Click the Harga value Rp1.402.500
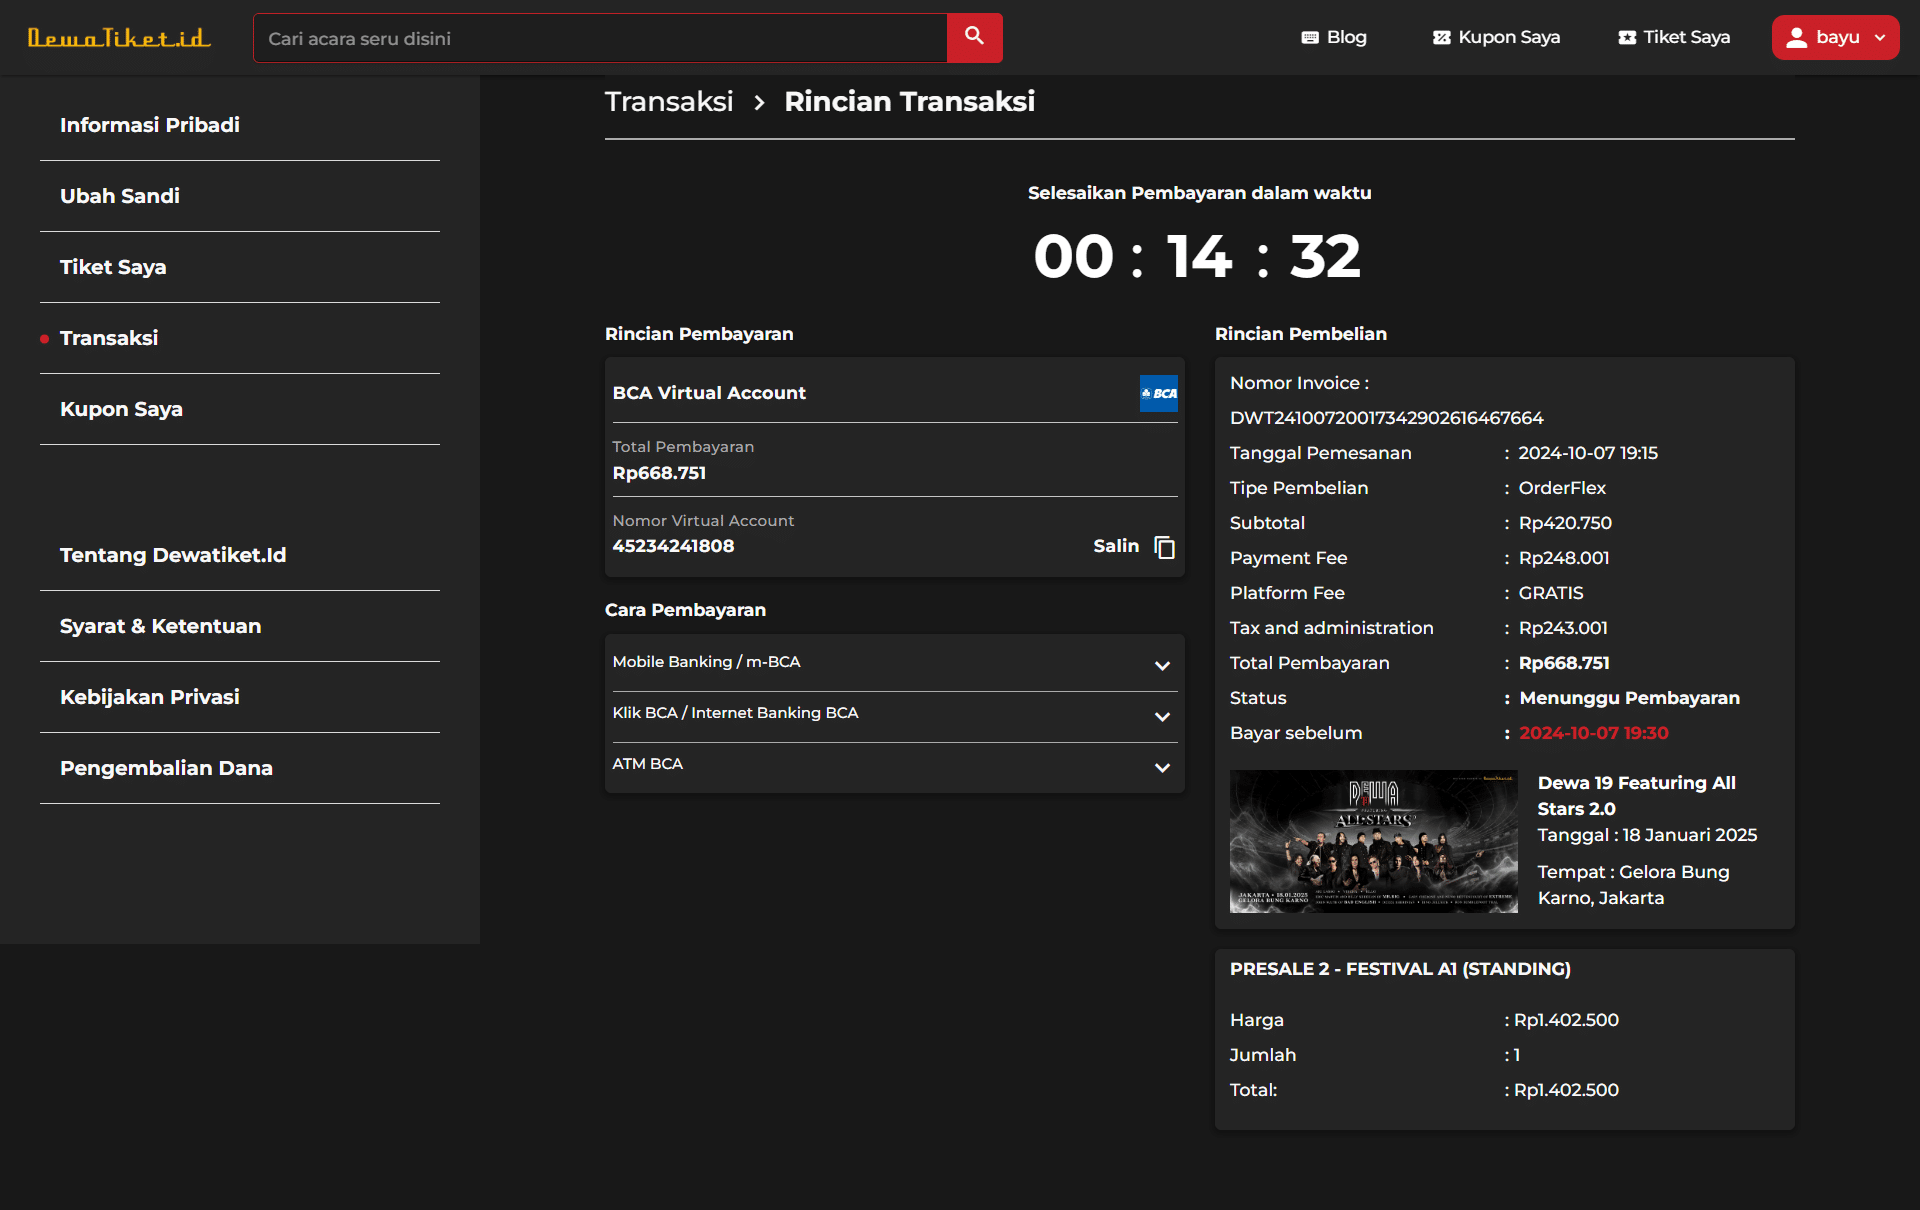 [x=1566, y=1020]
